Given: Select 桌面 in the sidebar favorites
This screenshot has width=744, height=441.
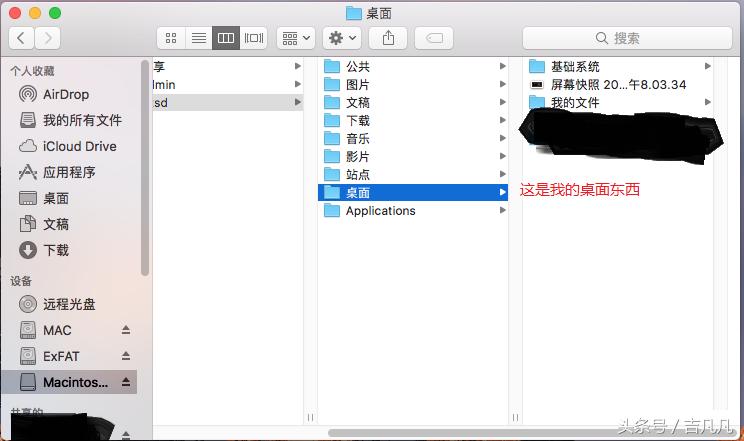Looking at the screenshot, I should pyautogui.click(x=69, y=198).
